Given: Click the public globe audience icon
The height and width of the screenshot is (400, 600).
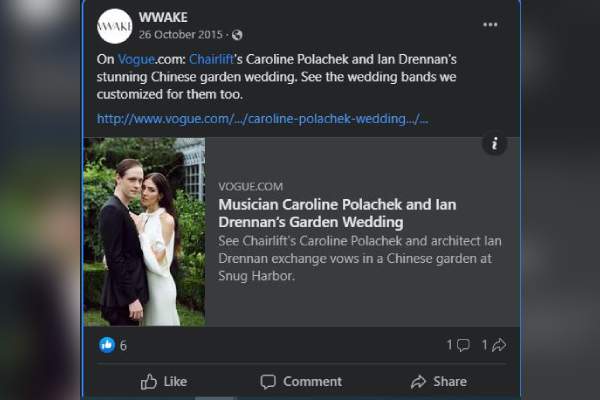Looking at the screenshot, I should pyautogui.click(x=237, y=35).
